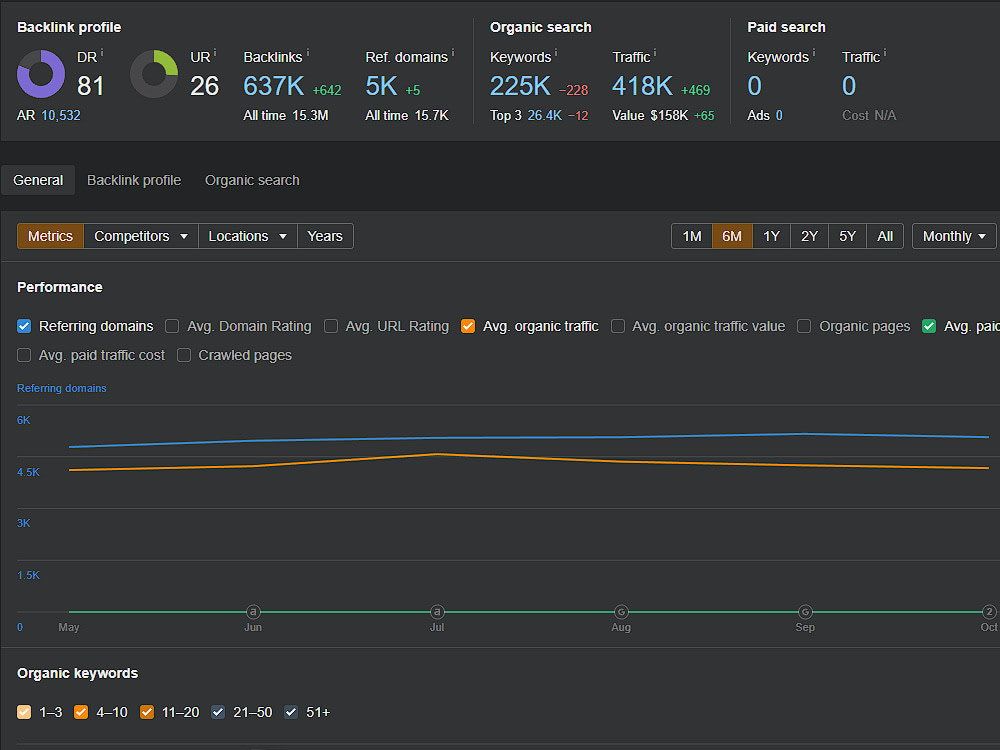The width and height of the screenshot is (1000, 750).
Task: Click the Oct marker numbered 2
Action: 989,612
